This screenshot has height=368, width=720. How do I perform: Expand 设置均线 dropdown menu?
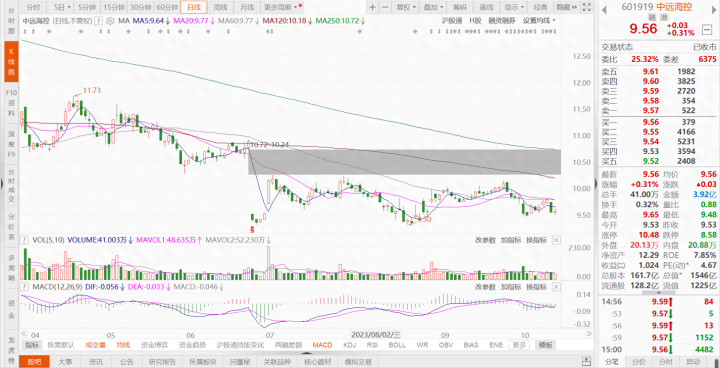[539, 21]
